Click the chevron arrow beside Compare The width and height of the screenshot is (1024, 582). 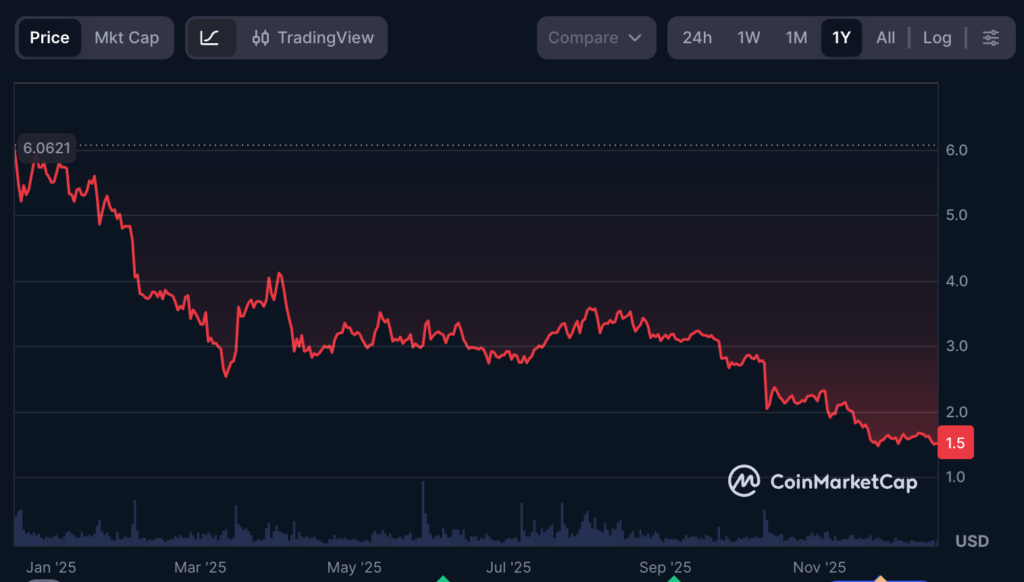point(635,38)
